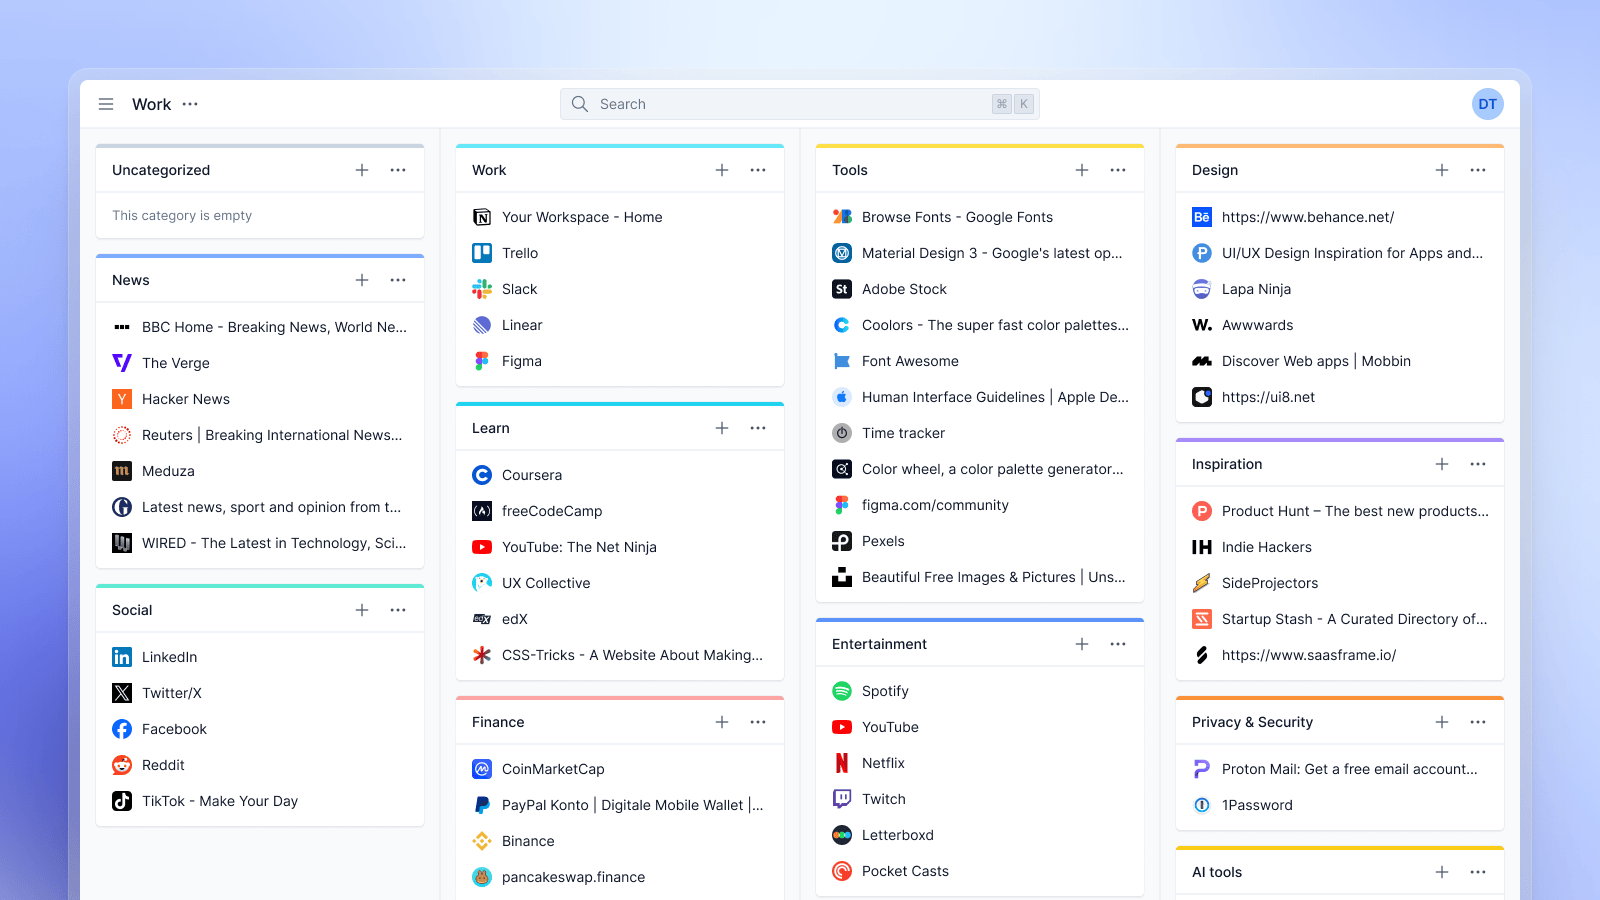This screenshot has height=900, width=1600.
Task: Open the Privacy & Security options menu
Action: [1478, 722]
